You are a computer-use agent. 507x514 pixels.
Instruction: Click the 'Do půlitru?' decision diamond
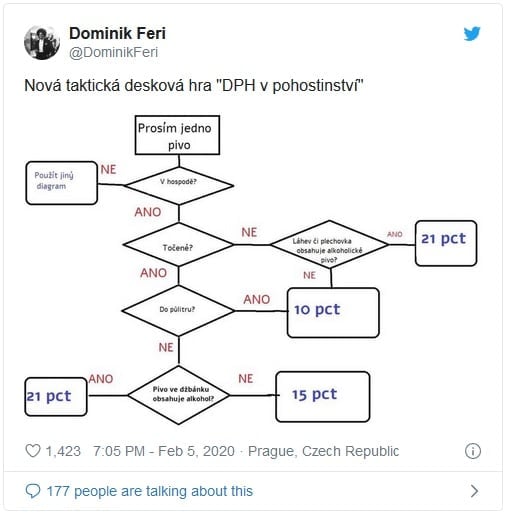(x=179, y=311)
